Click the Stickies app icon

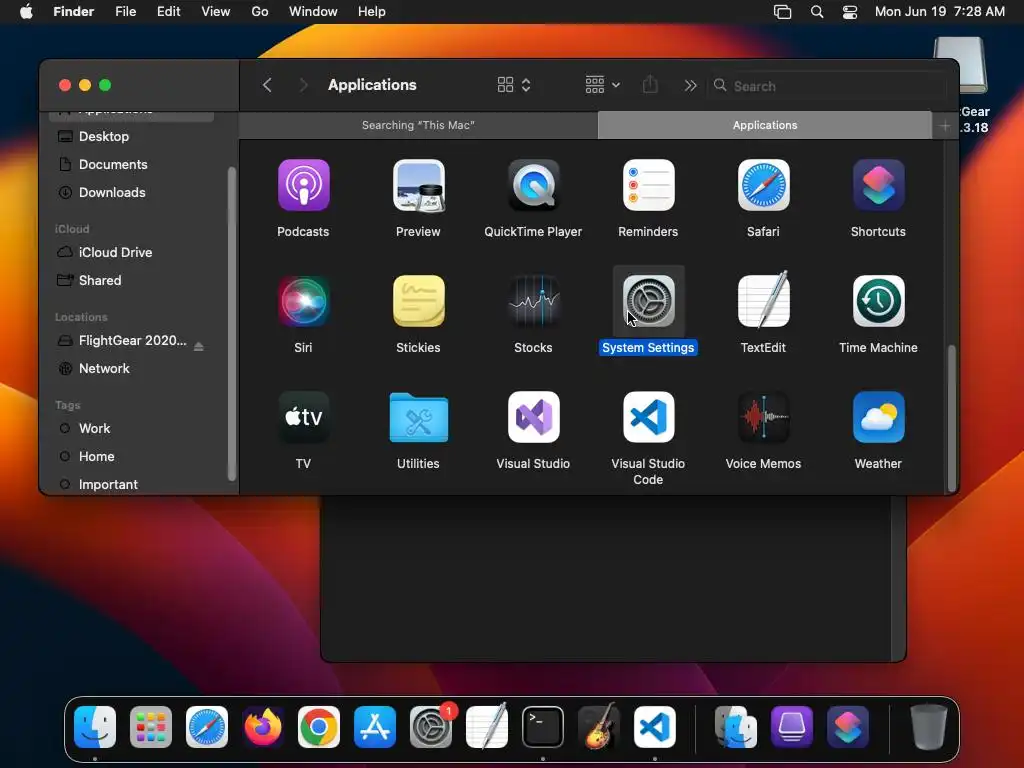coord(418,301)
